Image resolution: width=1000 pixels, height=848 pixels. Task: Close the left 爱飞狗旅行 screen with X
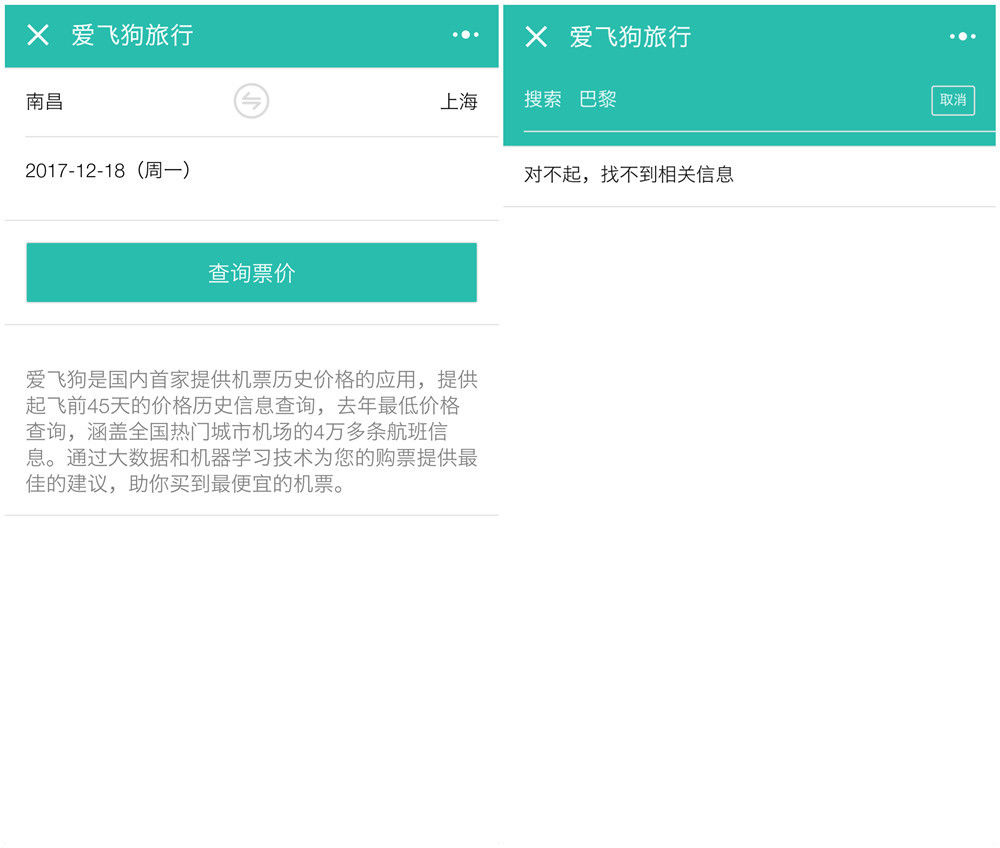point(38,36)
